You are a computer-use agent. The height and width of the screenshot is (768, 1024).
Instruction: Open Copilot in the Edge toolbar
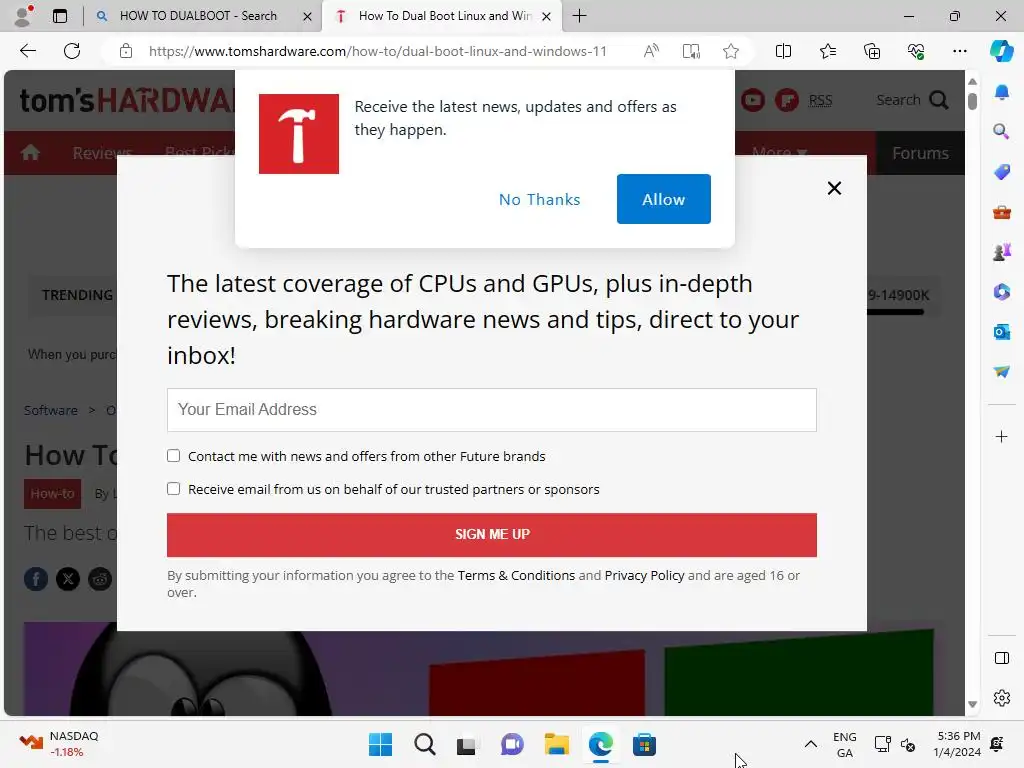click(1001, 51)
